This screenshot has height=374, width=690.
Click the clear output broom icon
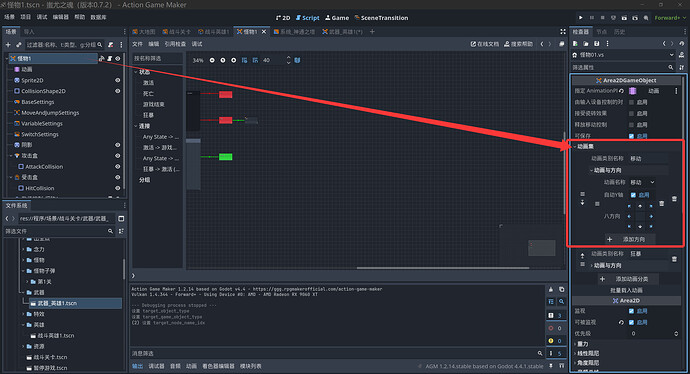pos(551,290)
